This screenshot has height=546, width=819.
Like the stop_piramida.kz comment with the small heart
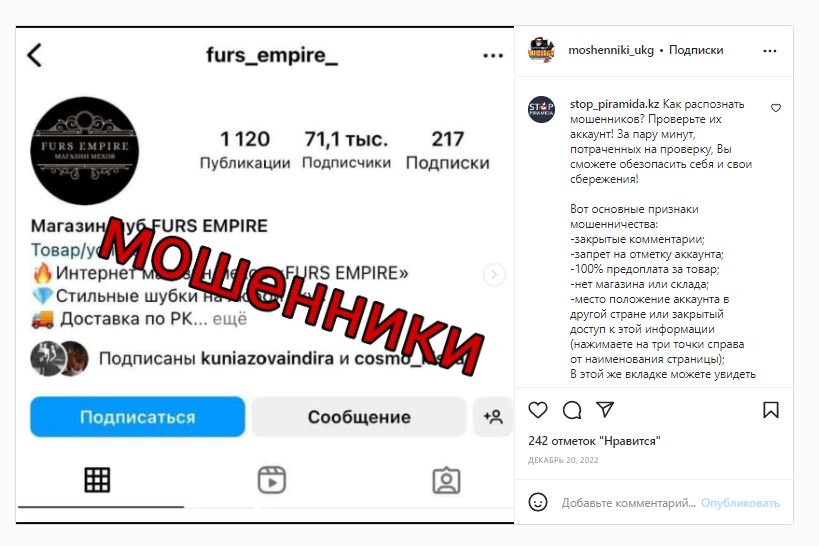click(776, 108)
